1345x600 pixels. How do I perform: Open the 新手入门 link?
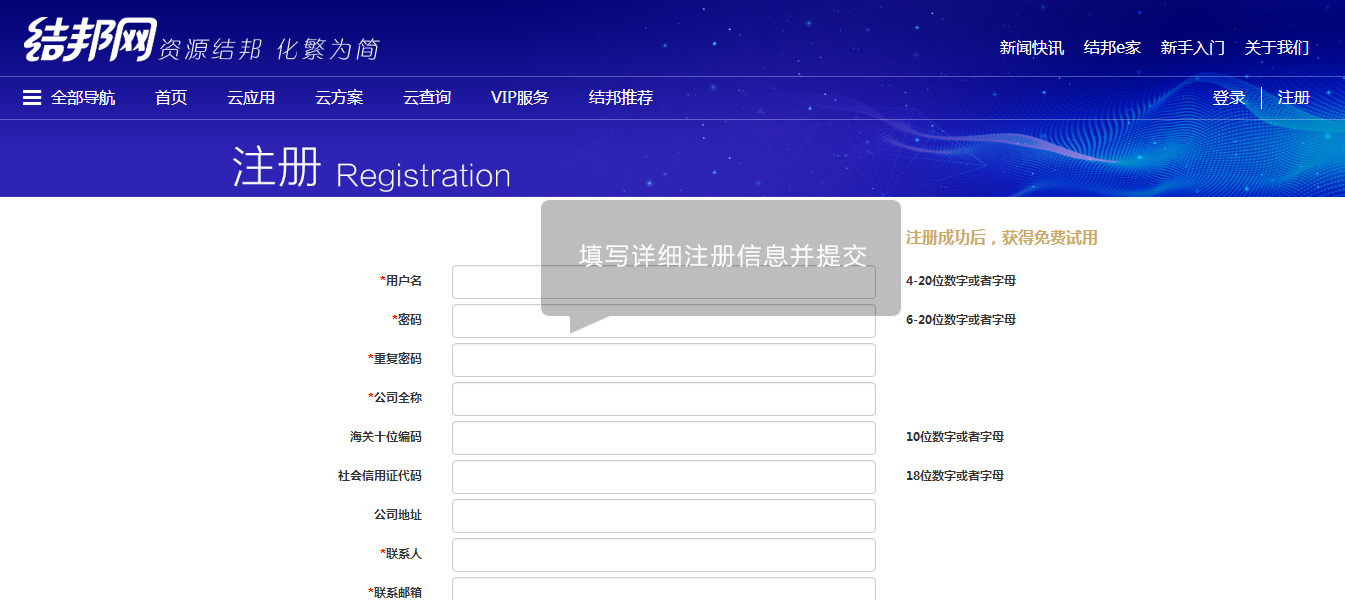point(1192,48)
